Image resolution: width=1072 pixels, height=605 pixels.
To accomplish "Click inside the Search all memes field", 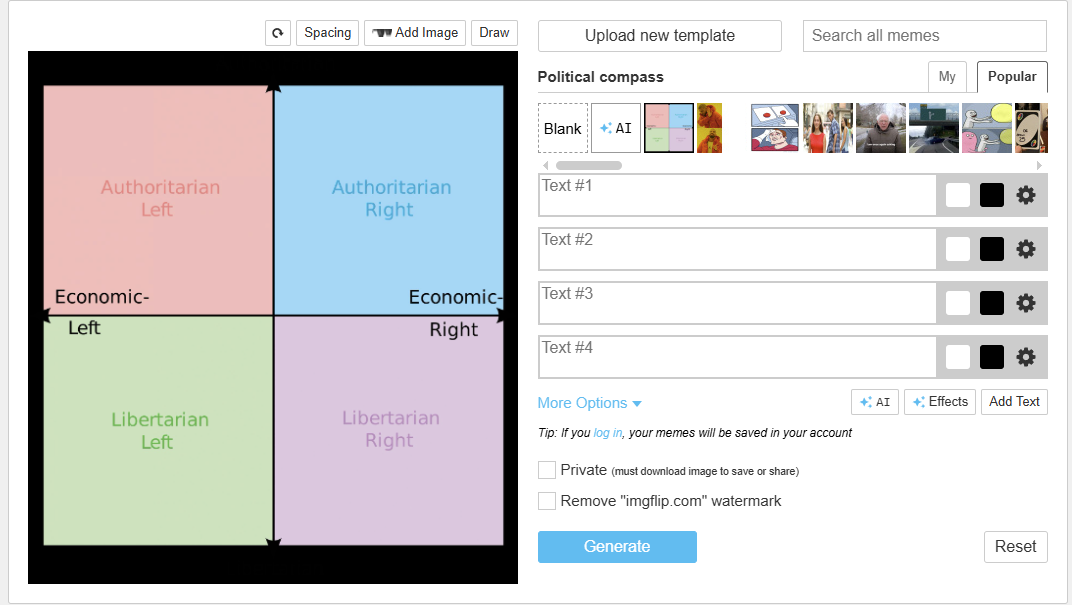I will coord(924,36).
